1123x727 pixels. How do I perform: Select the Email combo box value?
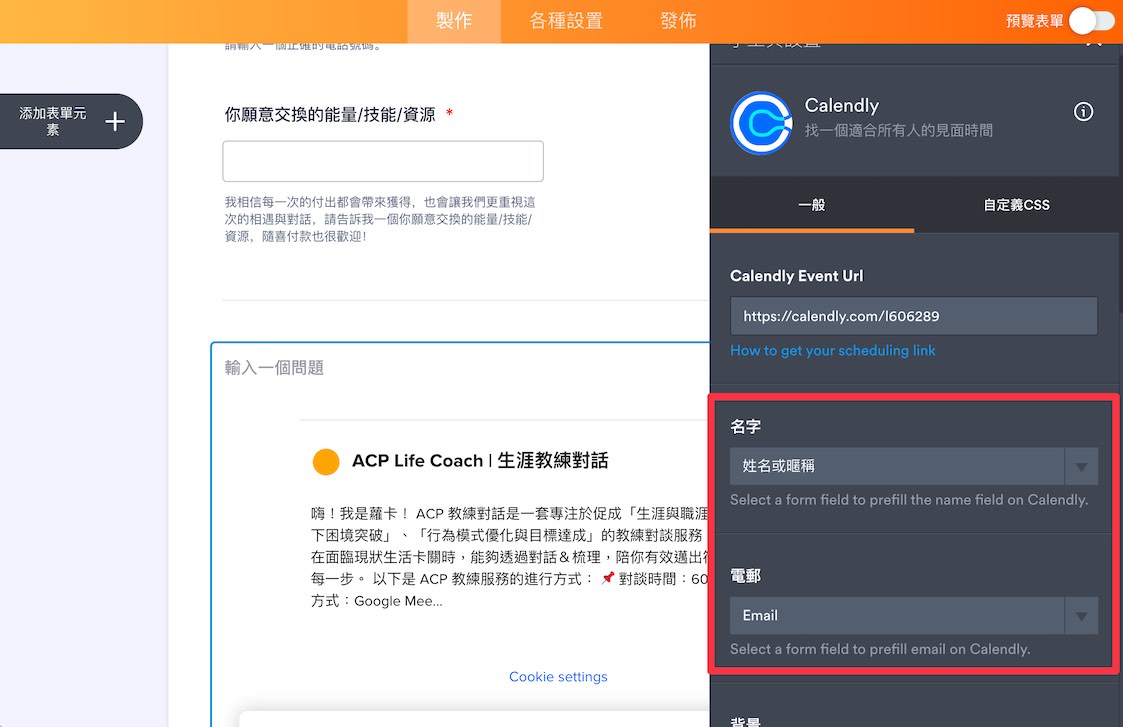point(913,616)
